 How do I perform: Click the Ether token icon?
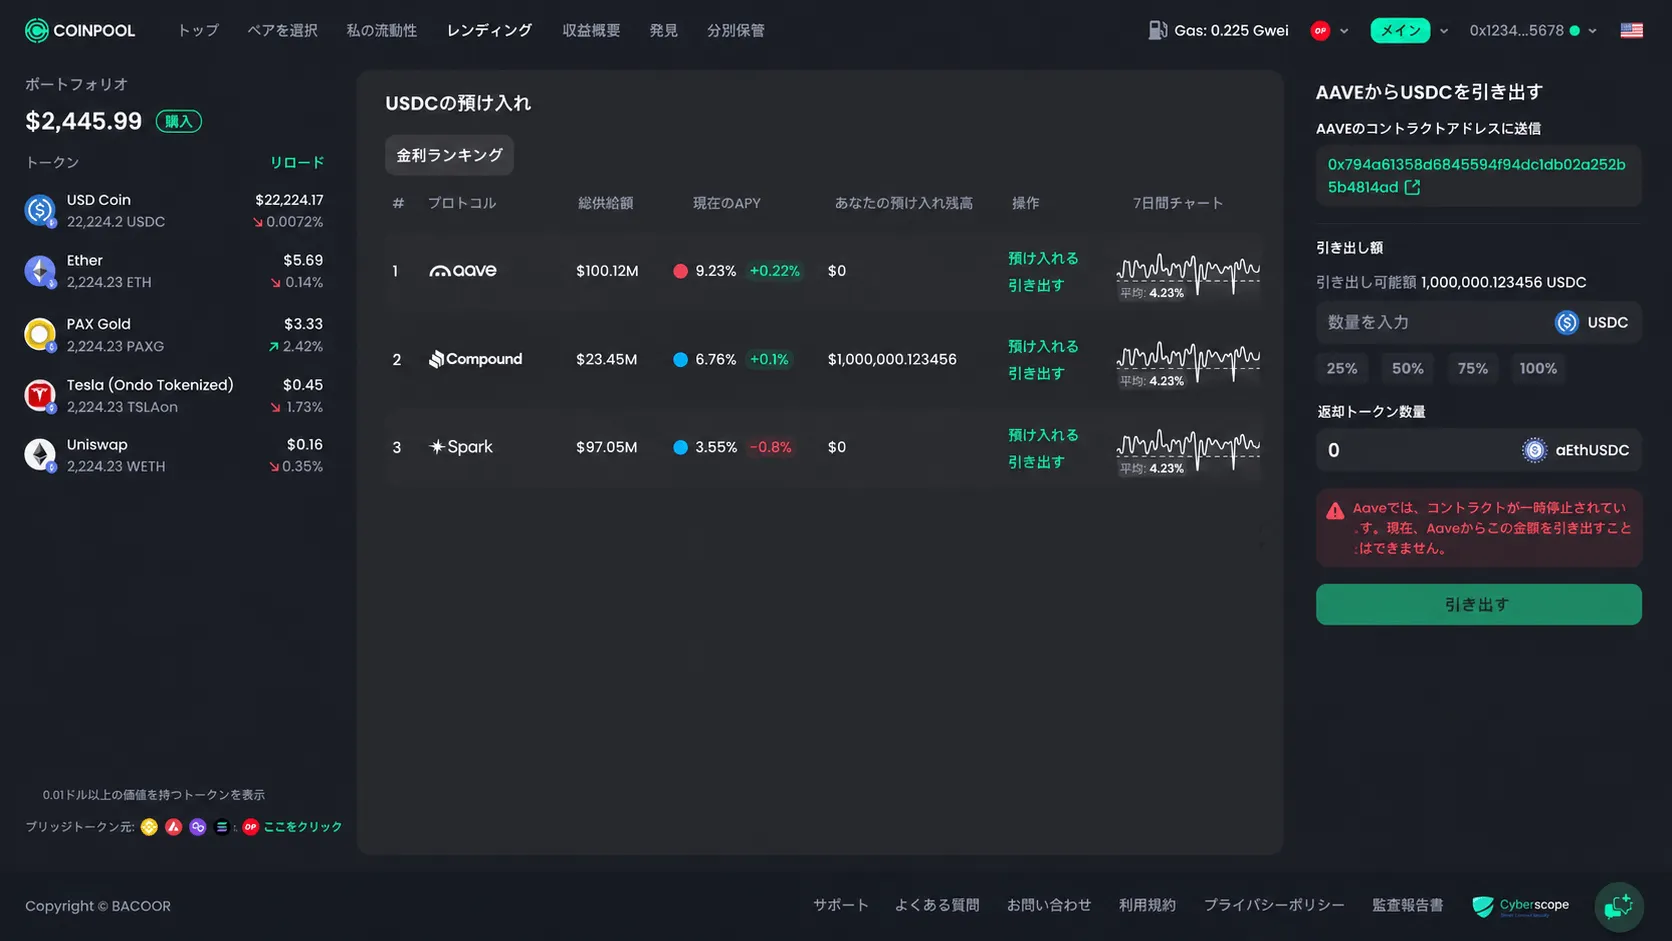click(x=40, y=271)
